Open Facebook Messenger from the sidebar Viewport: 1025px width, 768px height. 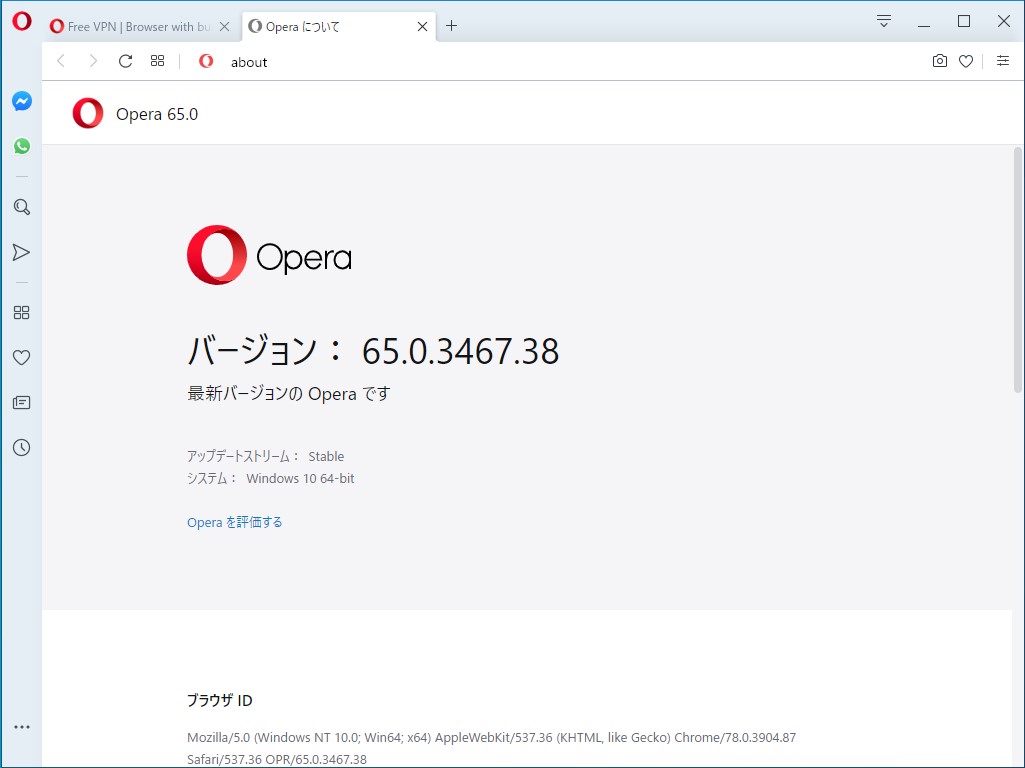pos(21,100)
